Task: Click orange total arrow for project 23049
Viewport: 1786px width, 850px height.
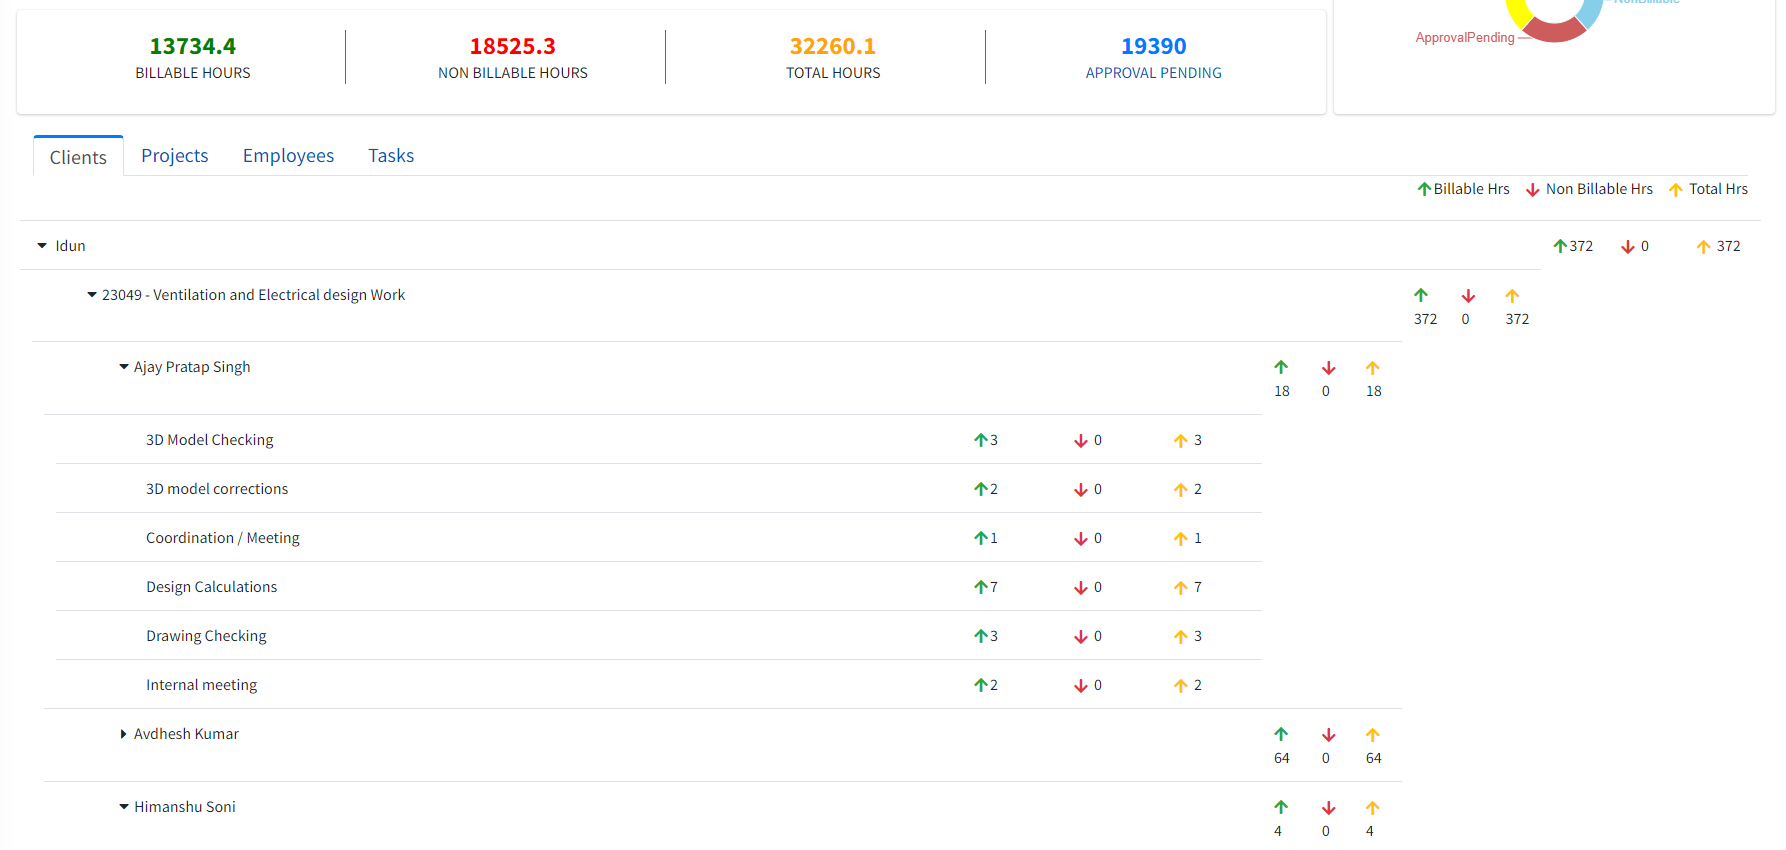Action: click(1511, 296)
